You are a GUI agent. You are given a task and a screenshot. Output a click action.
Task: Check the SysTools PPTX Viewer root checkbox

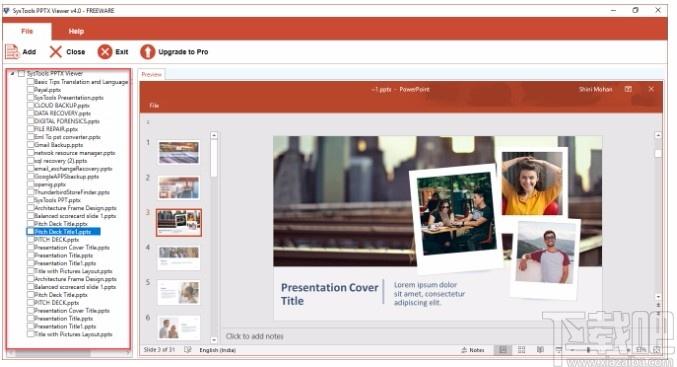point(21,74)
